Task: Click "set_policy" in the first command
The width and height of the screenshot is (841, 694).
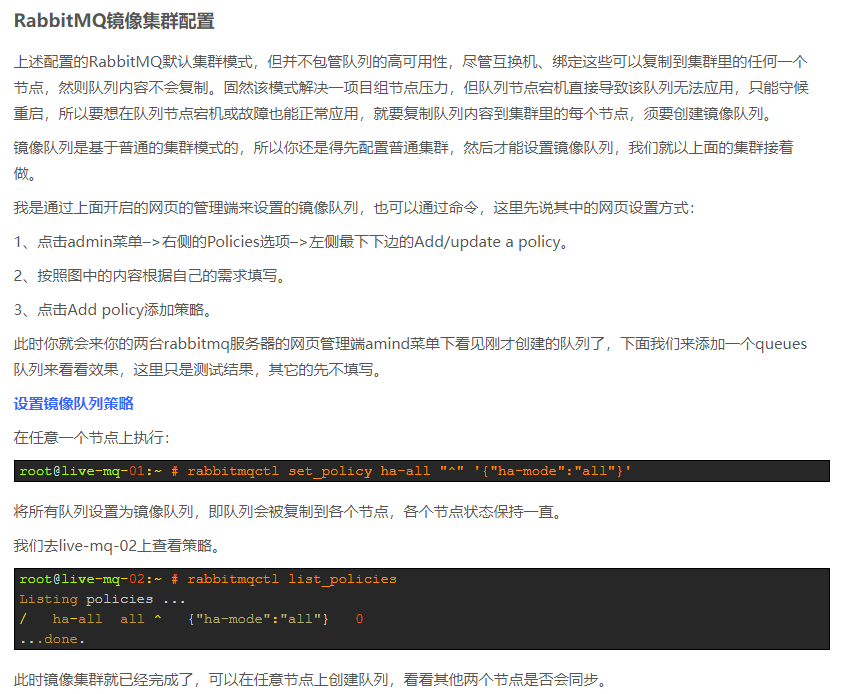Action: 330,471
